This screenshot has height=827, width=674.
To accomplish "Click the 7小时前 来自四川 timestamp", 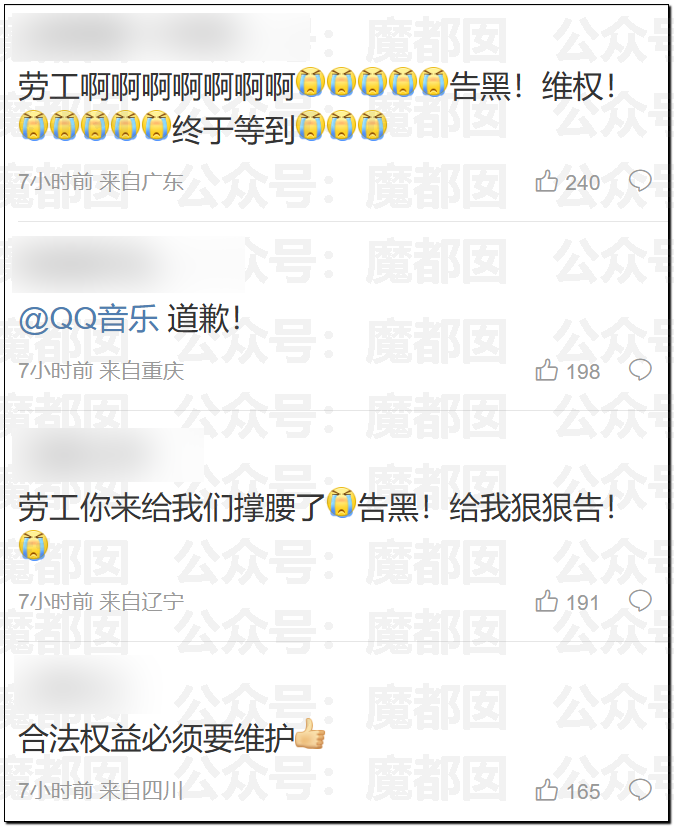I will (101, 791).
